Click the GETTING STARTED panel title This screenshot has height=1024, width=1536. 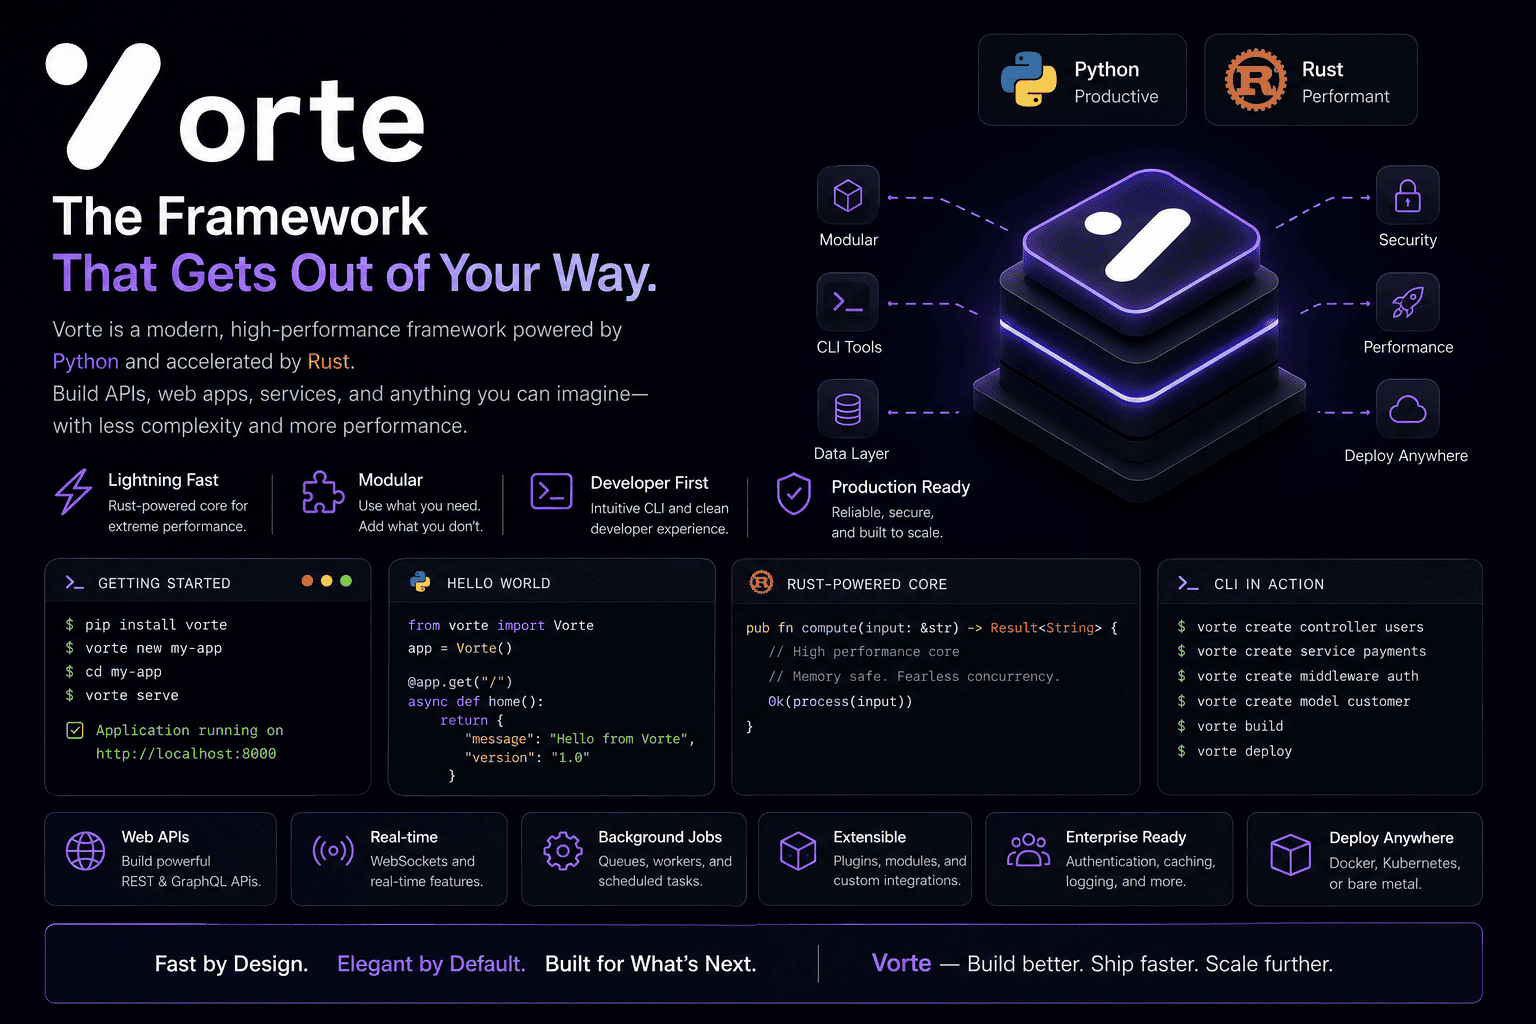click(x=164, y=583)
